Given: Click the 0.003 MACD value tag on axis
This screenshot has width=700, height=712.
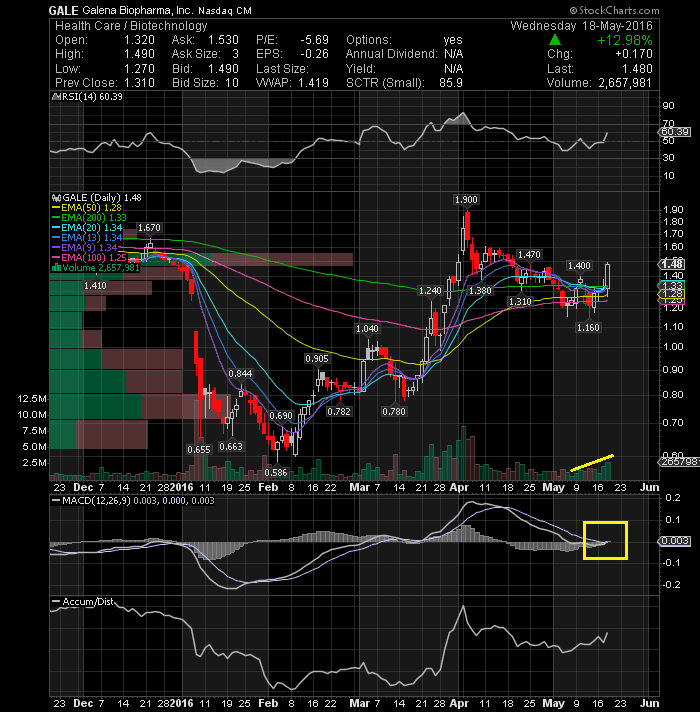Looking at the screenshot, I should (675, 541).
